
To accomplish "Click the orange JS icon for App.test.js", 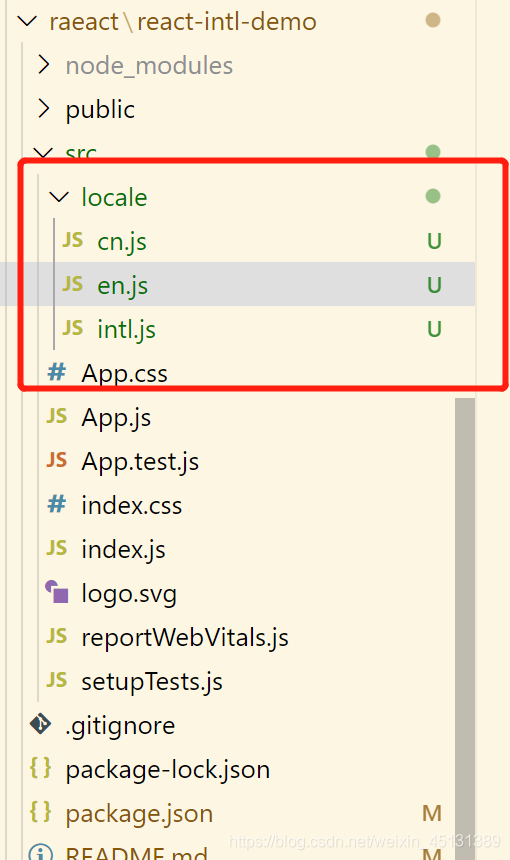I will 56,460.
